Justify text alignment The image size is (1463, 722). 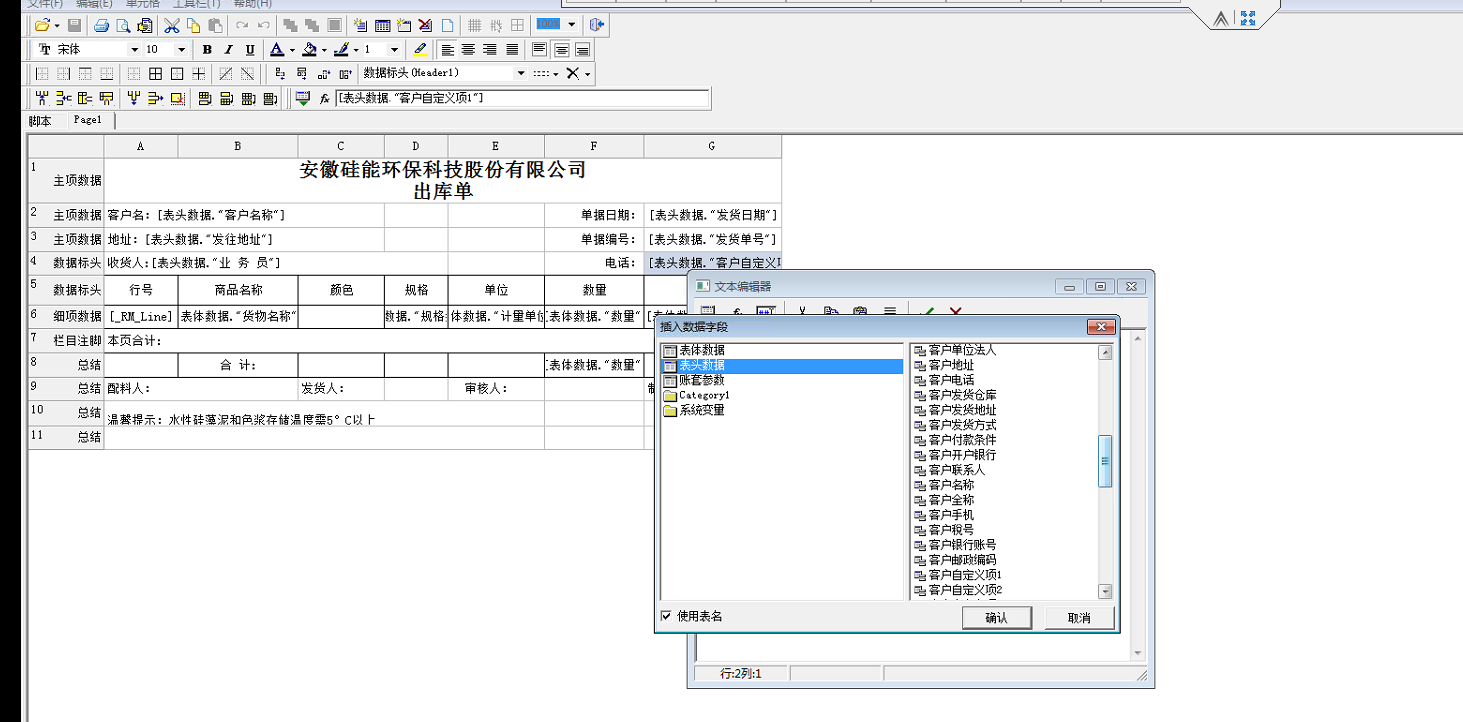tap(512, 50)
